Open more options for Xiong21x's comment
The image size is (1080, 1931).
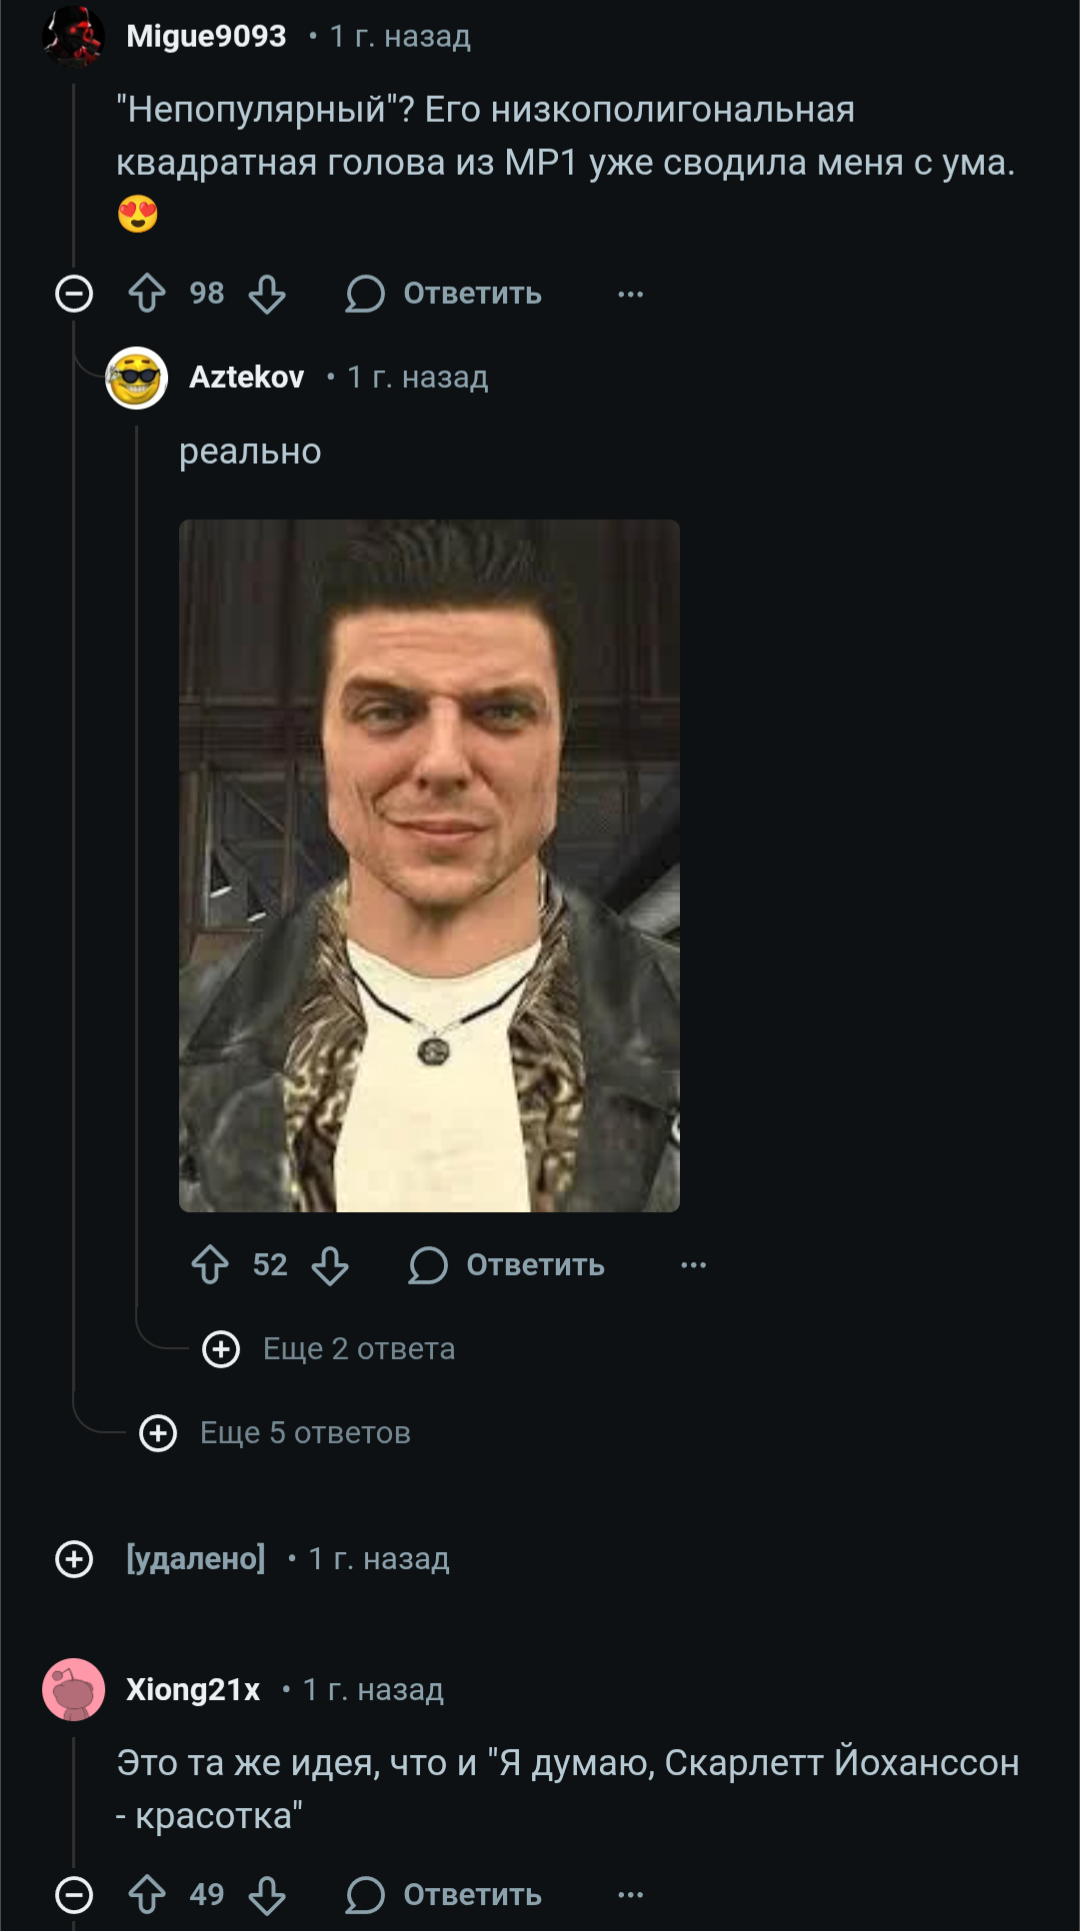click(630, 1894)
